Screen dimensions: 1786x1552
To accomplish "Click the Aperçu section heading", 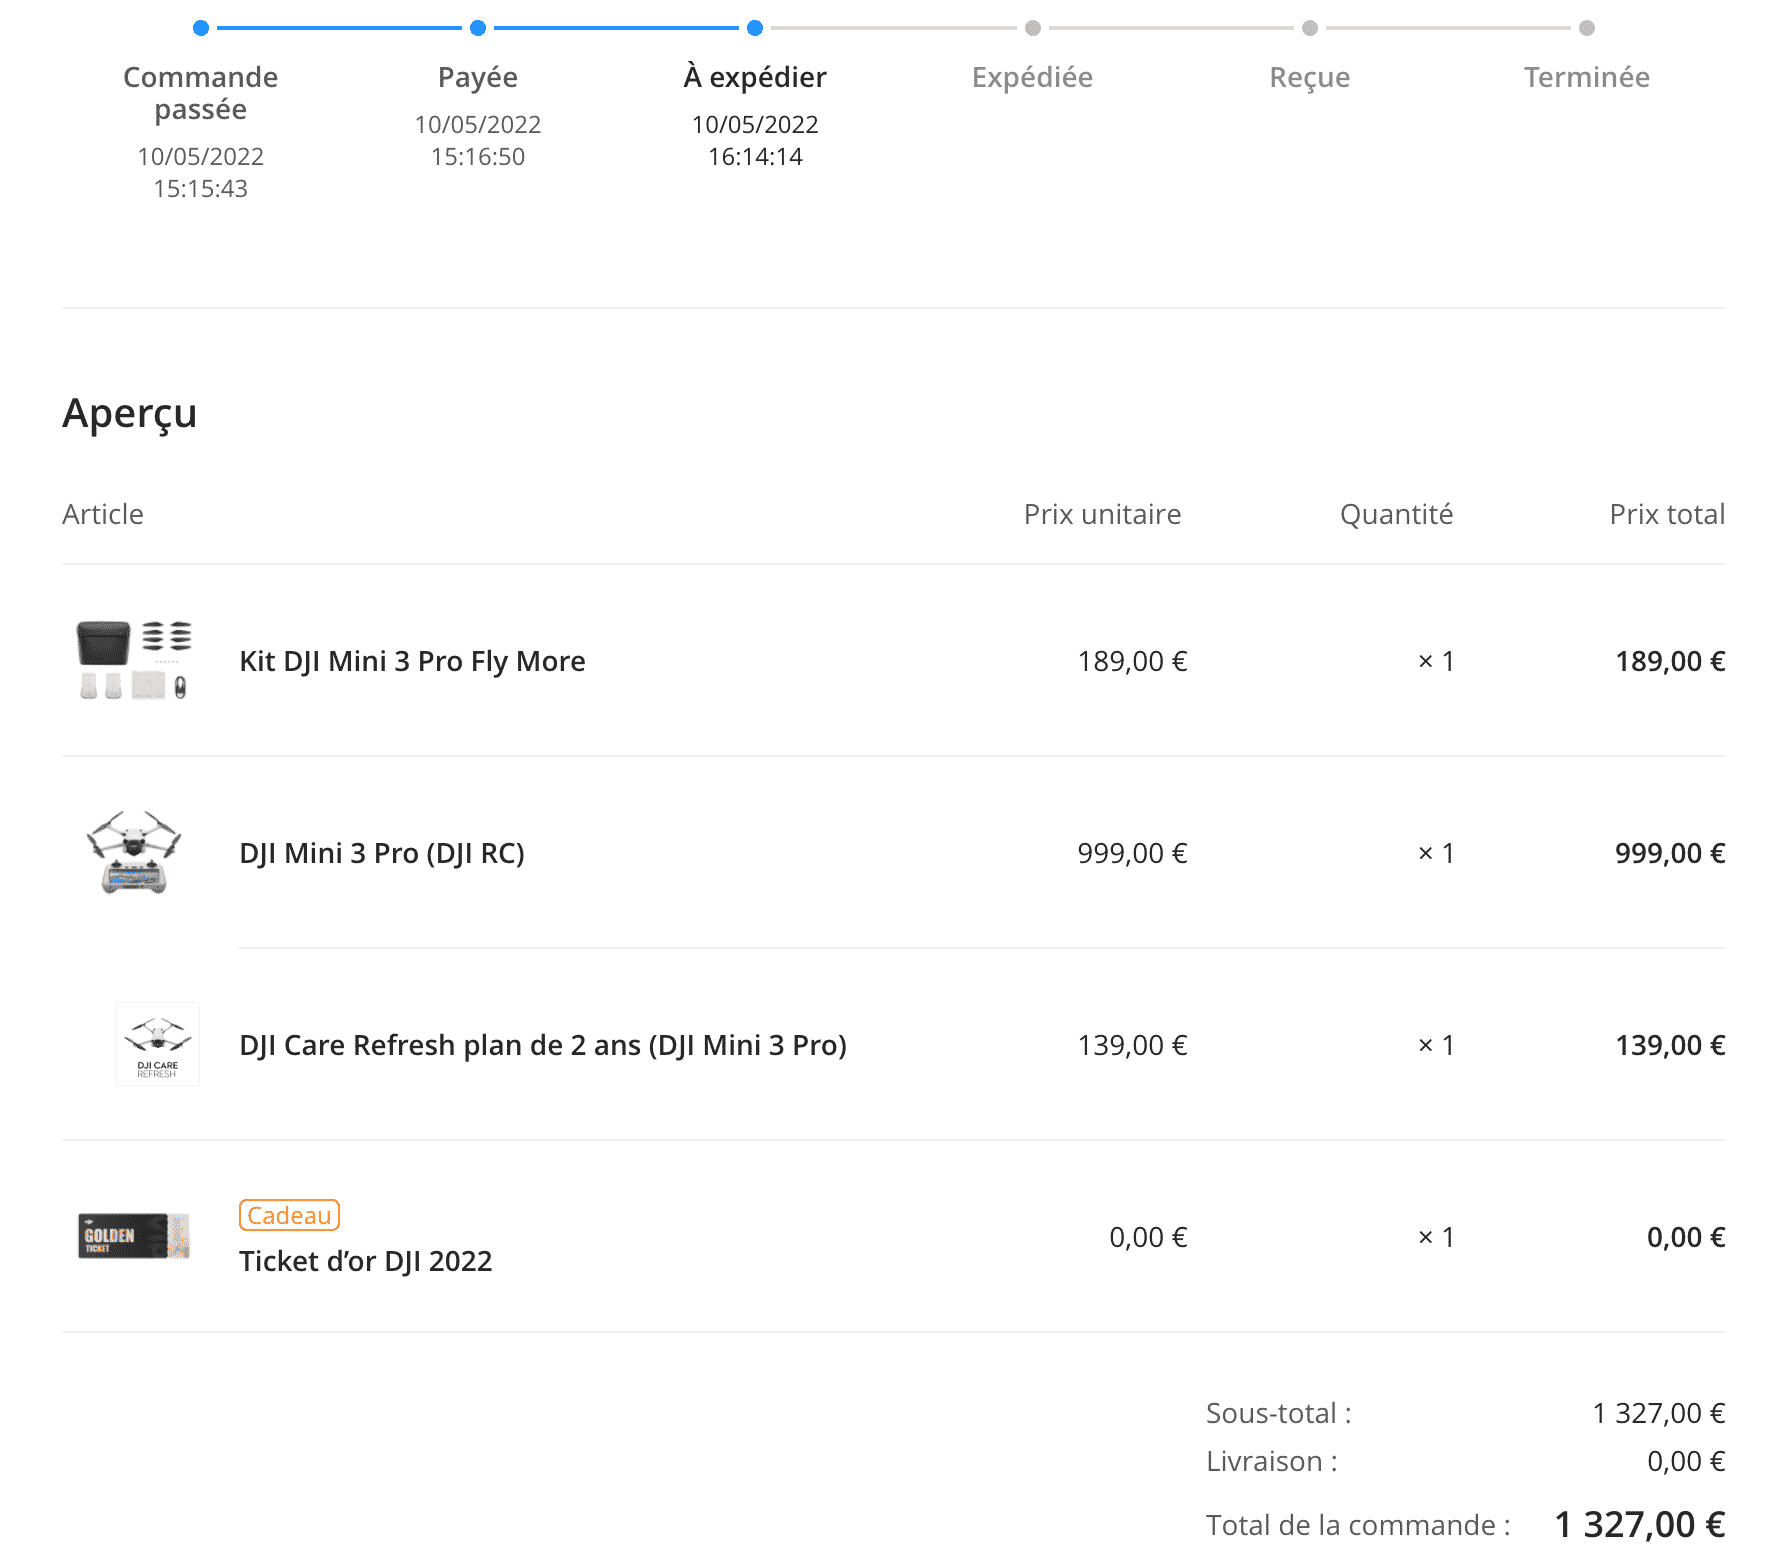I will (130, 414).
